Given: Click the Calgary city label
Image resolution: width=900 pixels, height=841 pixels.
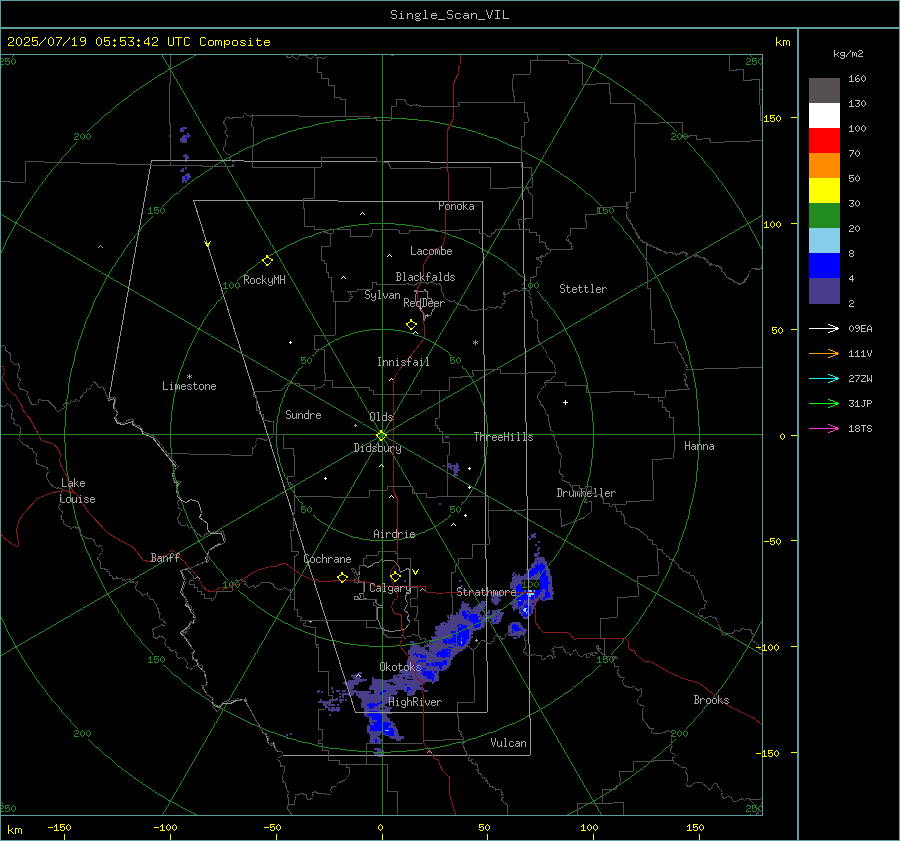Looking at the screenshot, I should (390, 588).
